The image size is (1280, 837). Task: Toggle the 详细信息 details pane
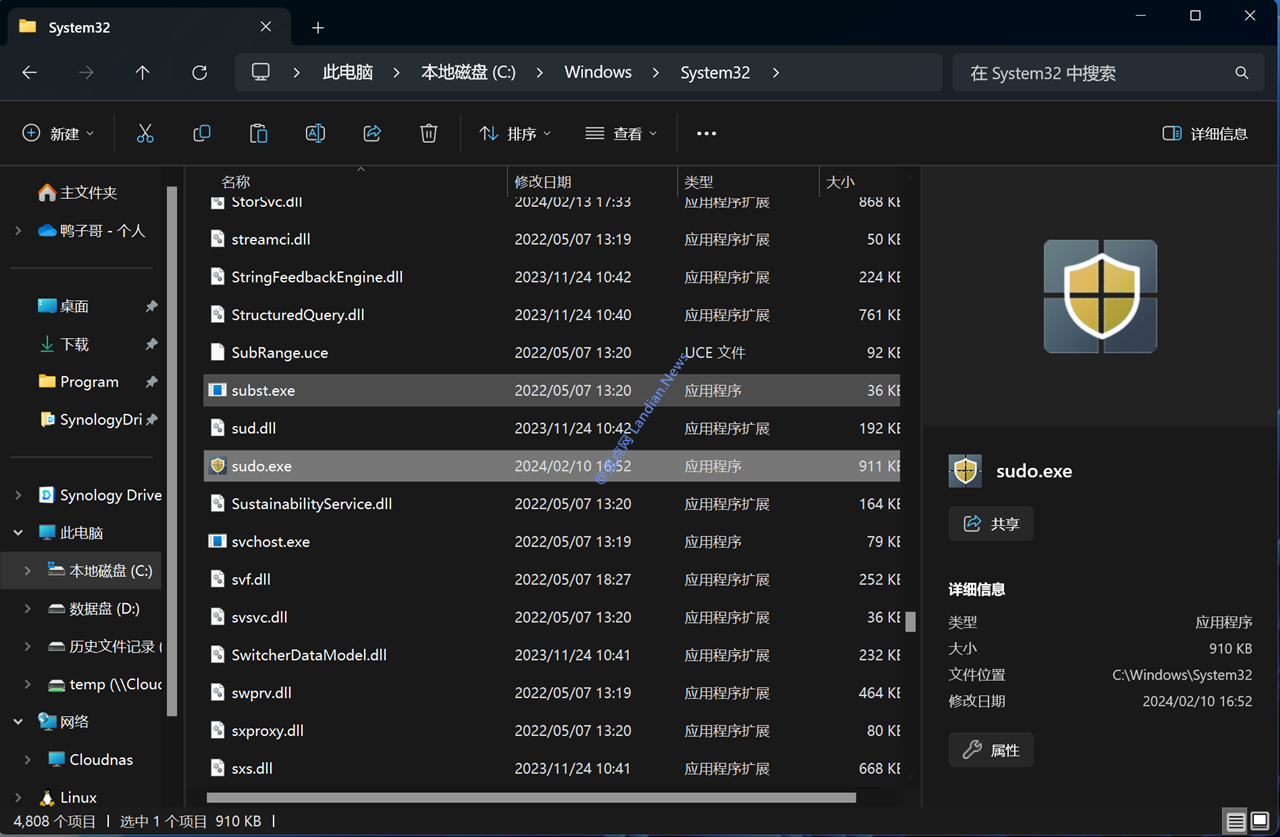1205,133
